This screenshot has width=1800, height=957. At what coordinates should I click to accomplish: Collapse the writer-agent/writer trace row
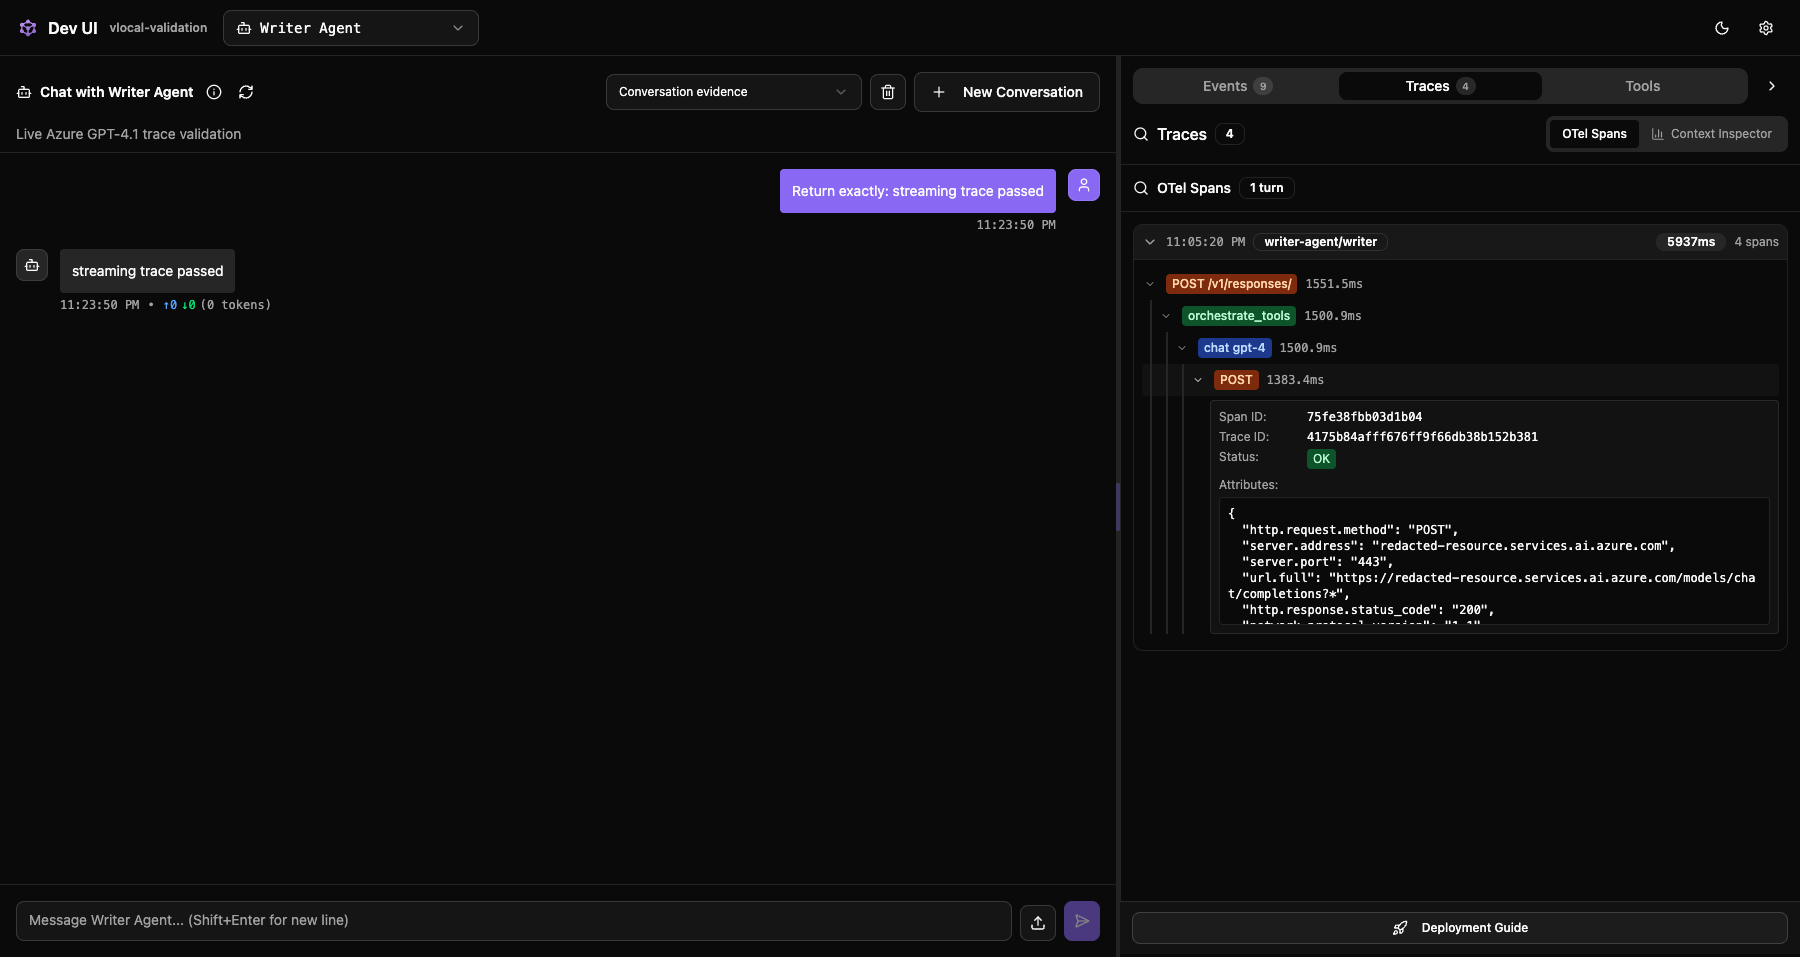coord(1150,242)
